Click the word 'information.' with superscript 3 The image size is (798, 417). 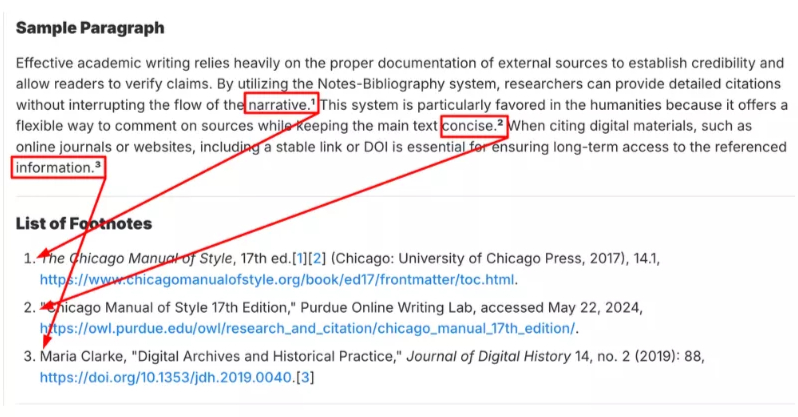point(58,168)
